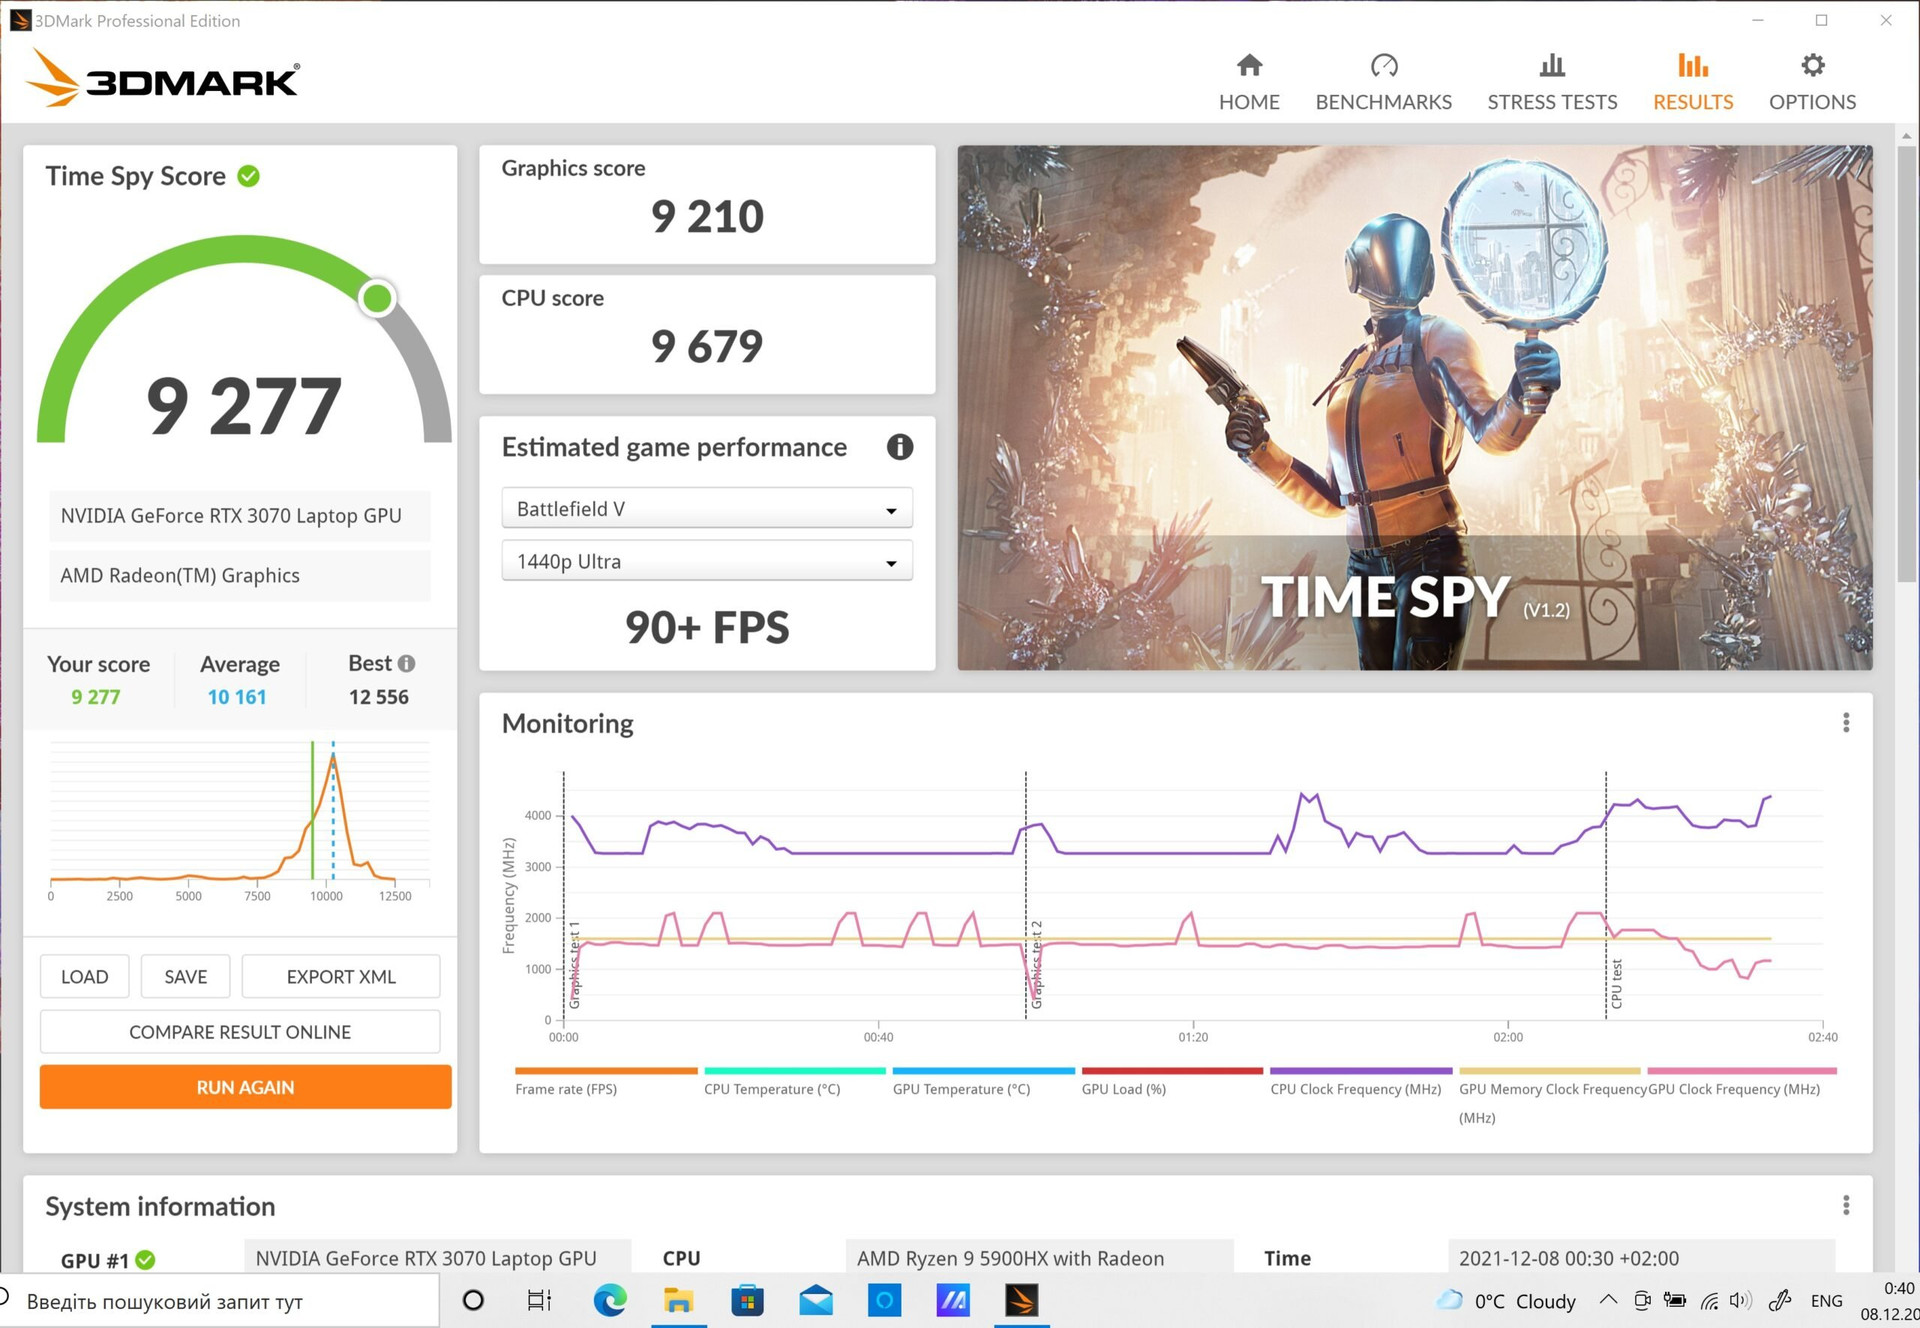Click the 3DMark logo
This screenshot has width=1920, height=1328.
(163, 78)
